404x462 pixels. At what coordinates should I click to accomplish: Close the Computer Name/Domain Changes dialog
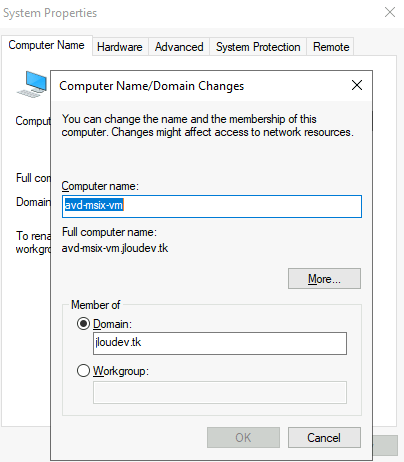tap(357, 85)
